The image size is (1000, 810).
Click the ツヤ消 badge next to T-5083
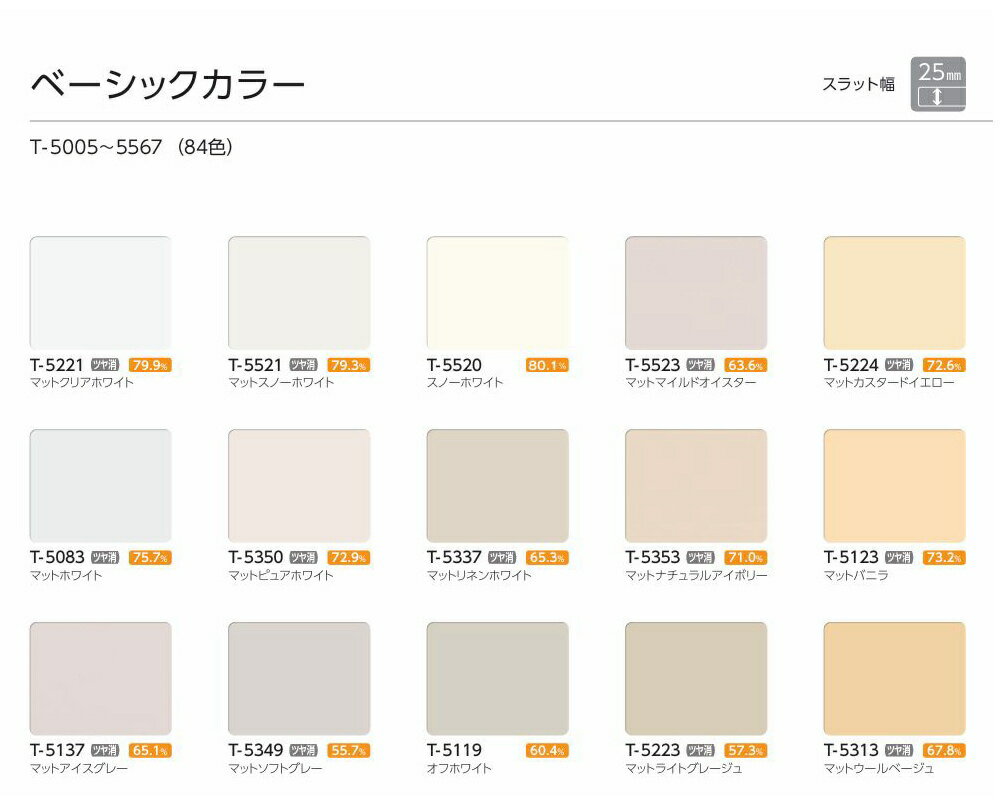105,558
